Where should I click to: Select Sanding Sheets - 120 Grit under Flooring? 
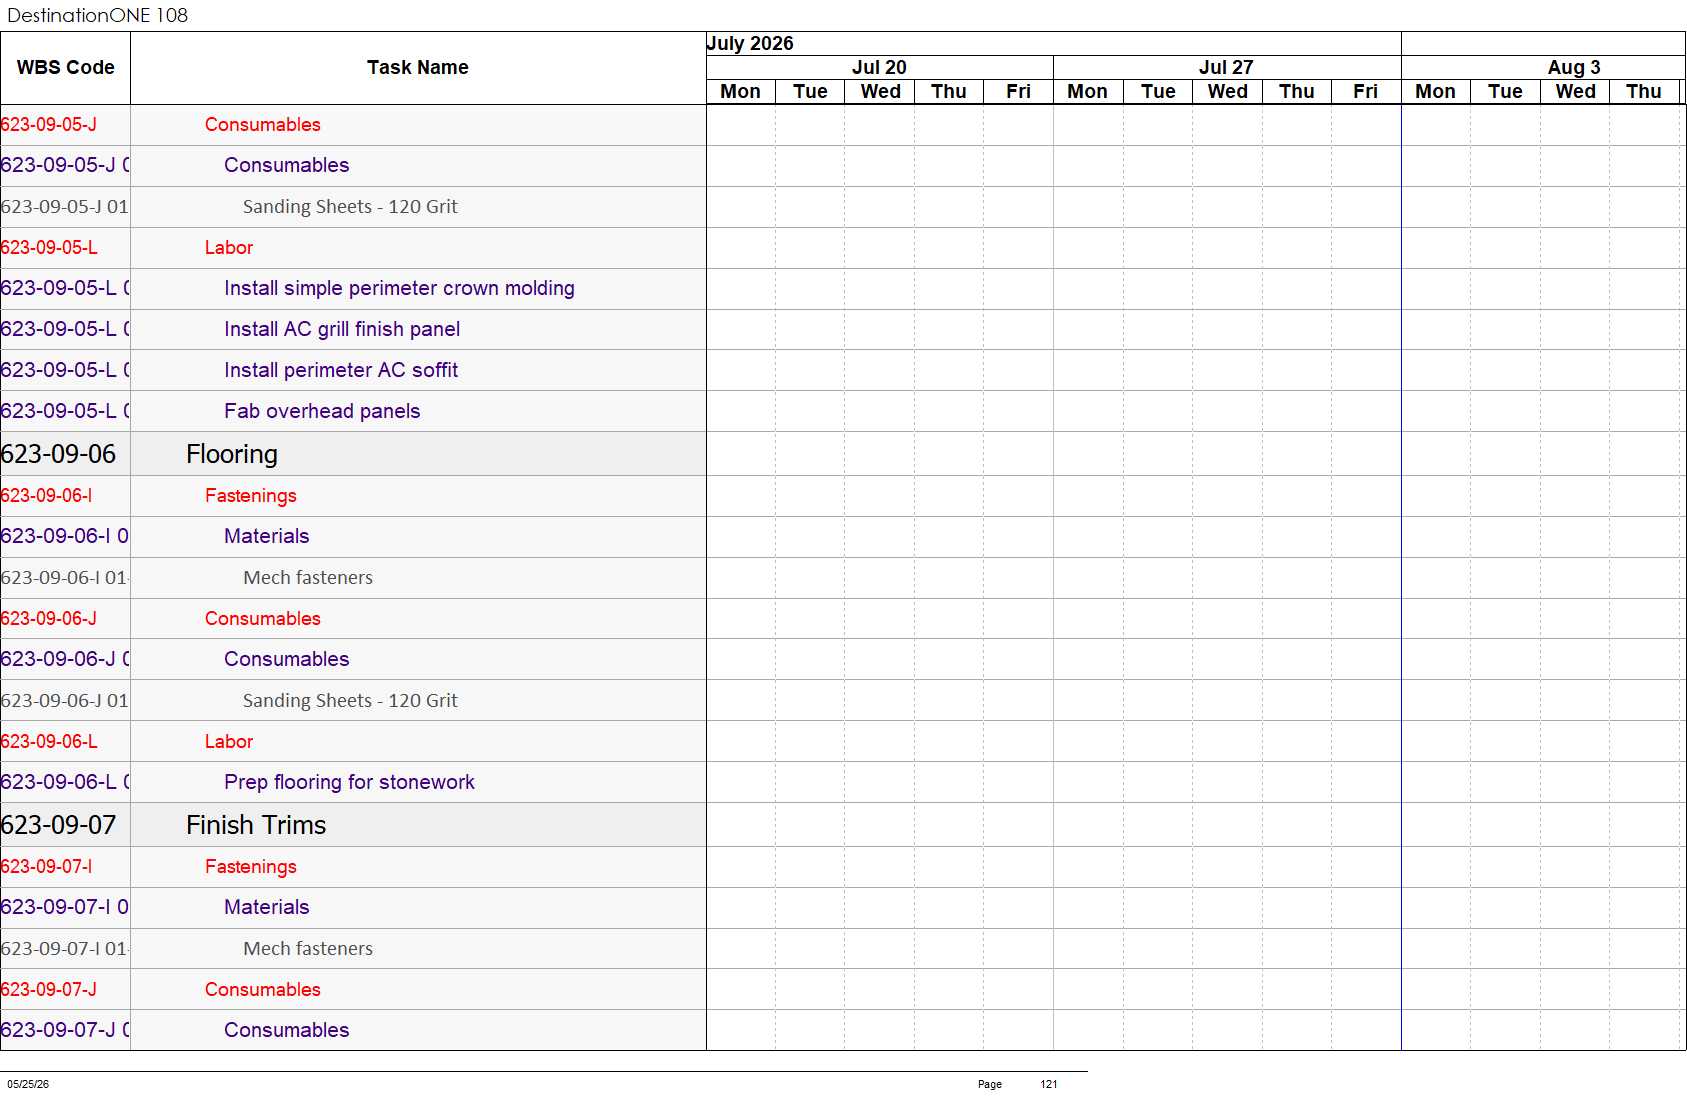tap(350, 700)
